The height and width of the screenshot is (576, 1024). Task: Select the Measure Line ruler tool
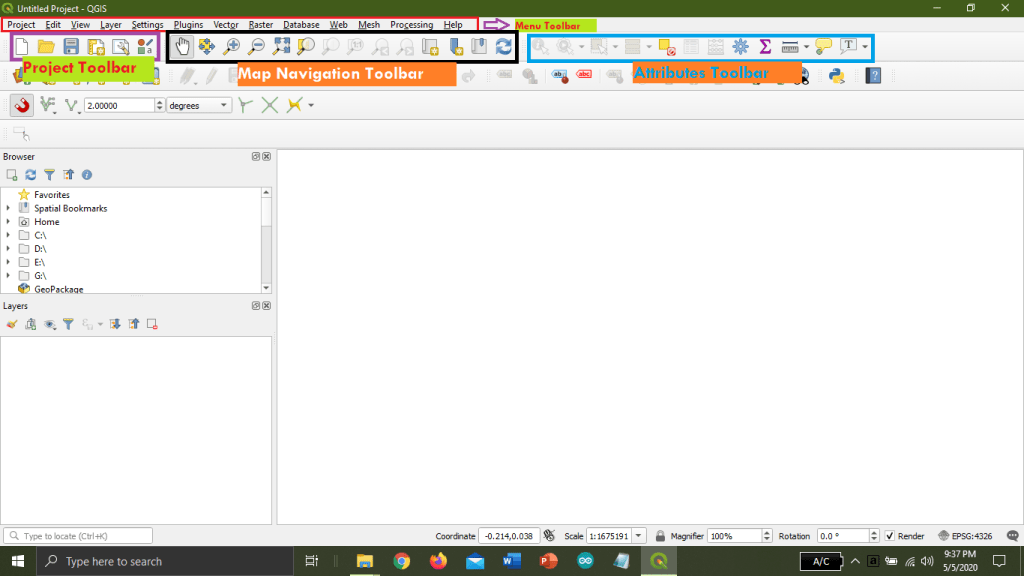[790, 47]
